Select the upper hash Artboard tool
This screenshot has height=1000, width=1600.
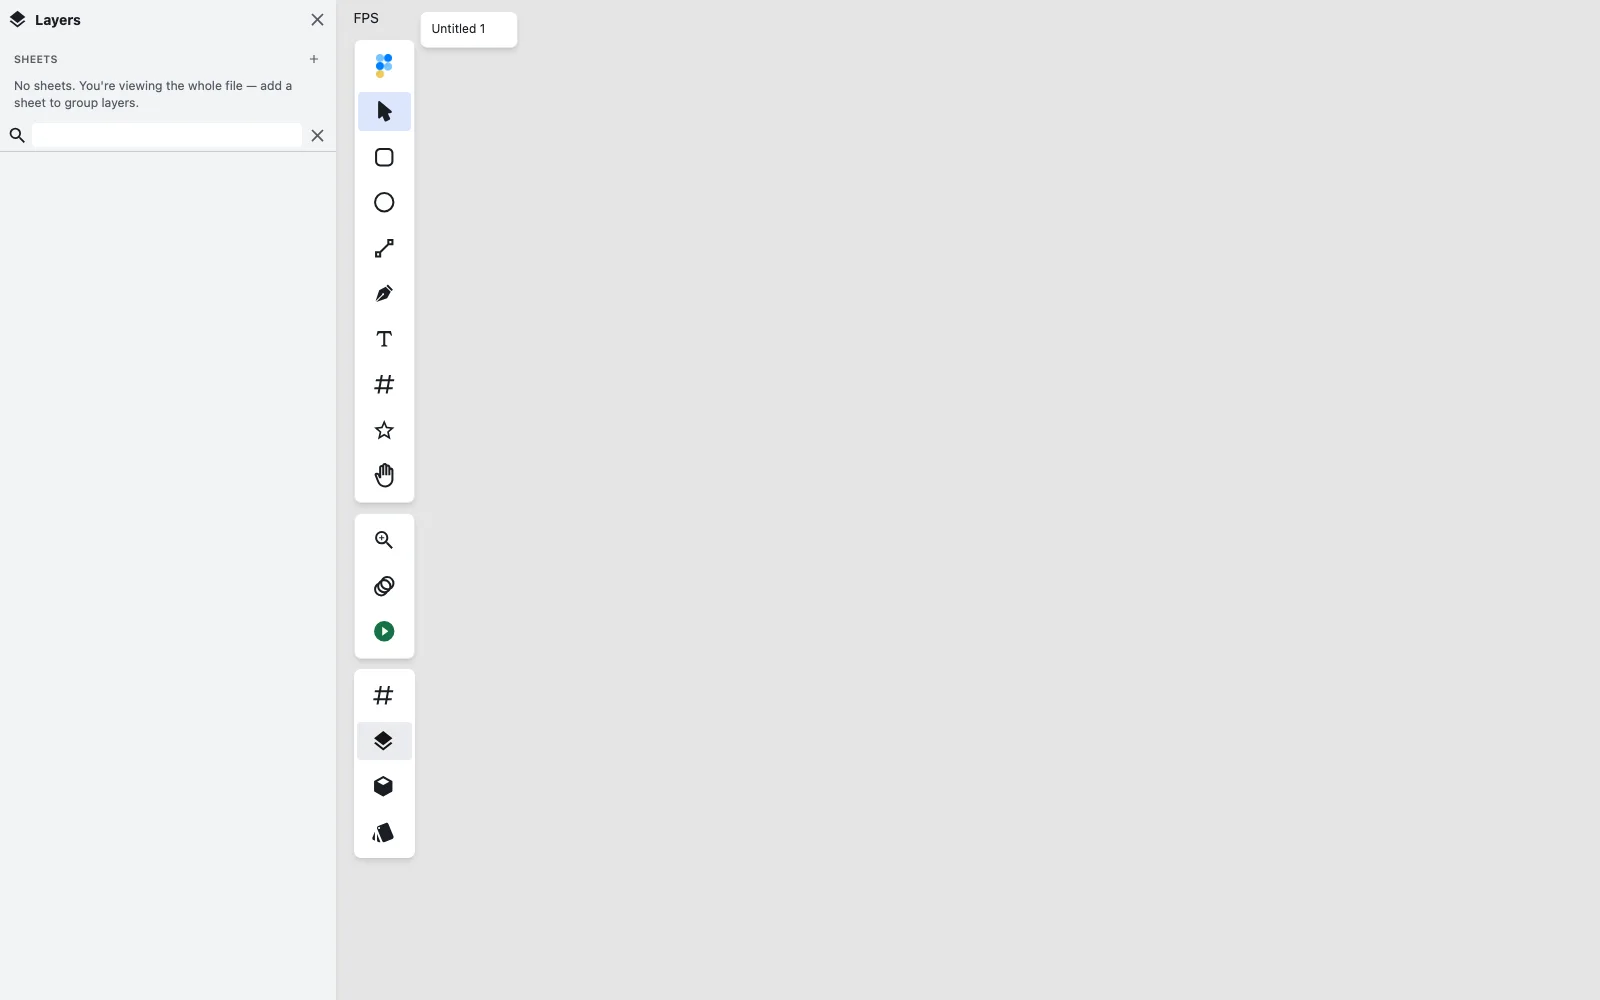tap(384, 385)
